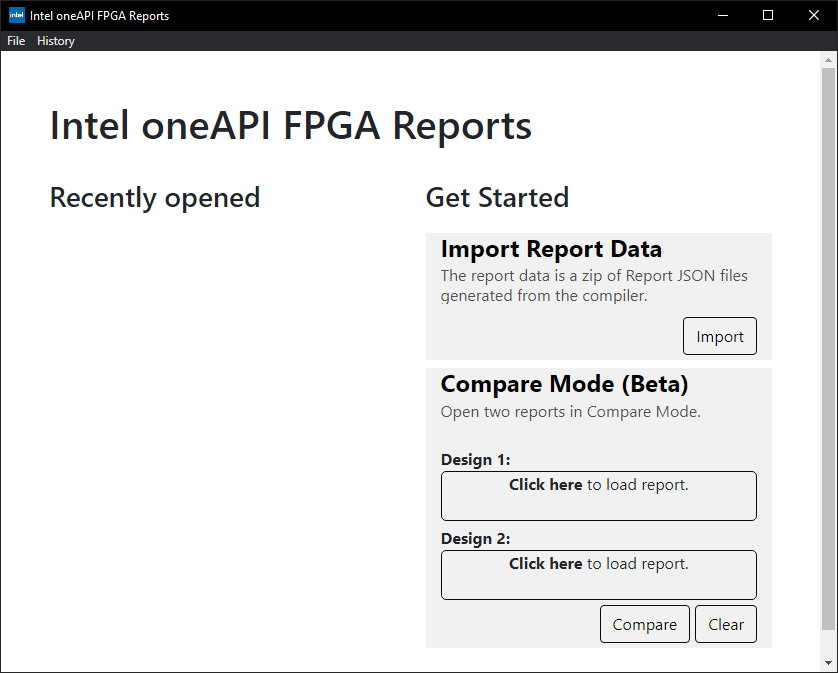The width and height of the screenshot is (838, 673).
Task: Click the scrollbar up arrow
Action: pos(828,60)
